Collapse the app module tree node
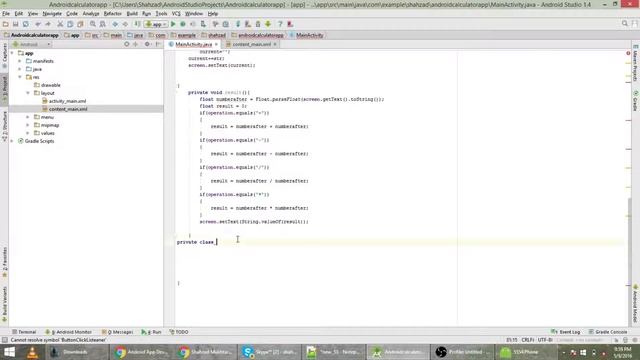This screenshot has width=640, height=360. (x=12, y=53)
